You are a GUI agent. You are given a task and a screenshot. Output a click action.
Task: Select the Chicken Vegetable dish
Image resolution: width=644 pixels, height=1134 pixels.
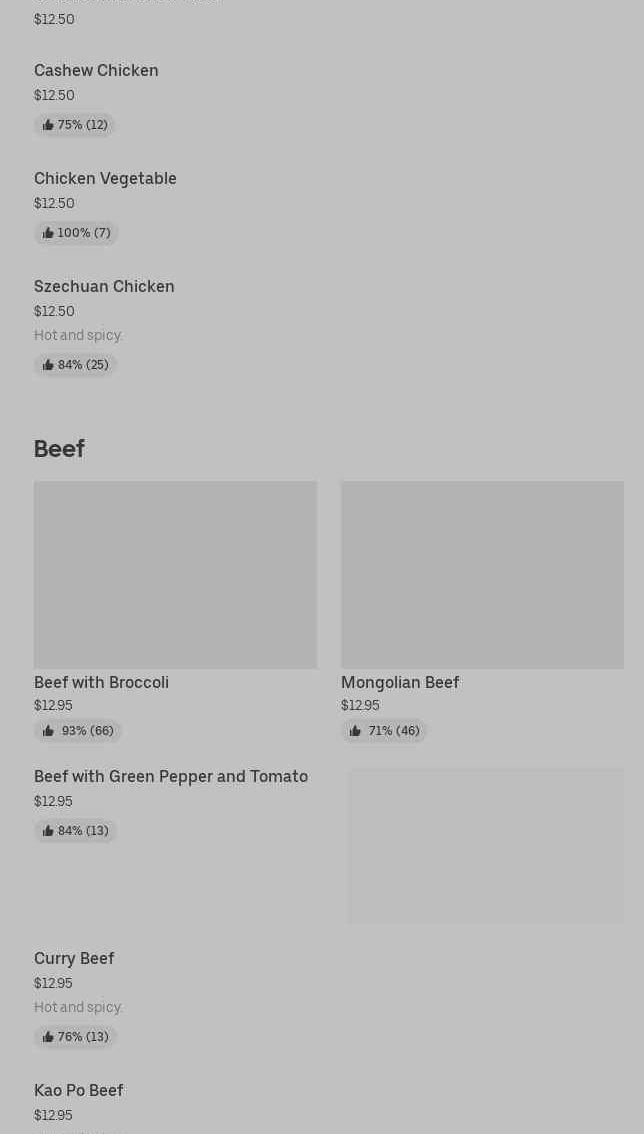(105, 178)
